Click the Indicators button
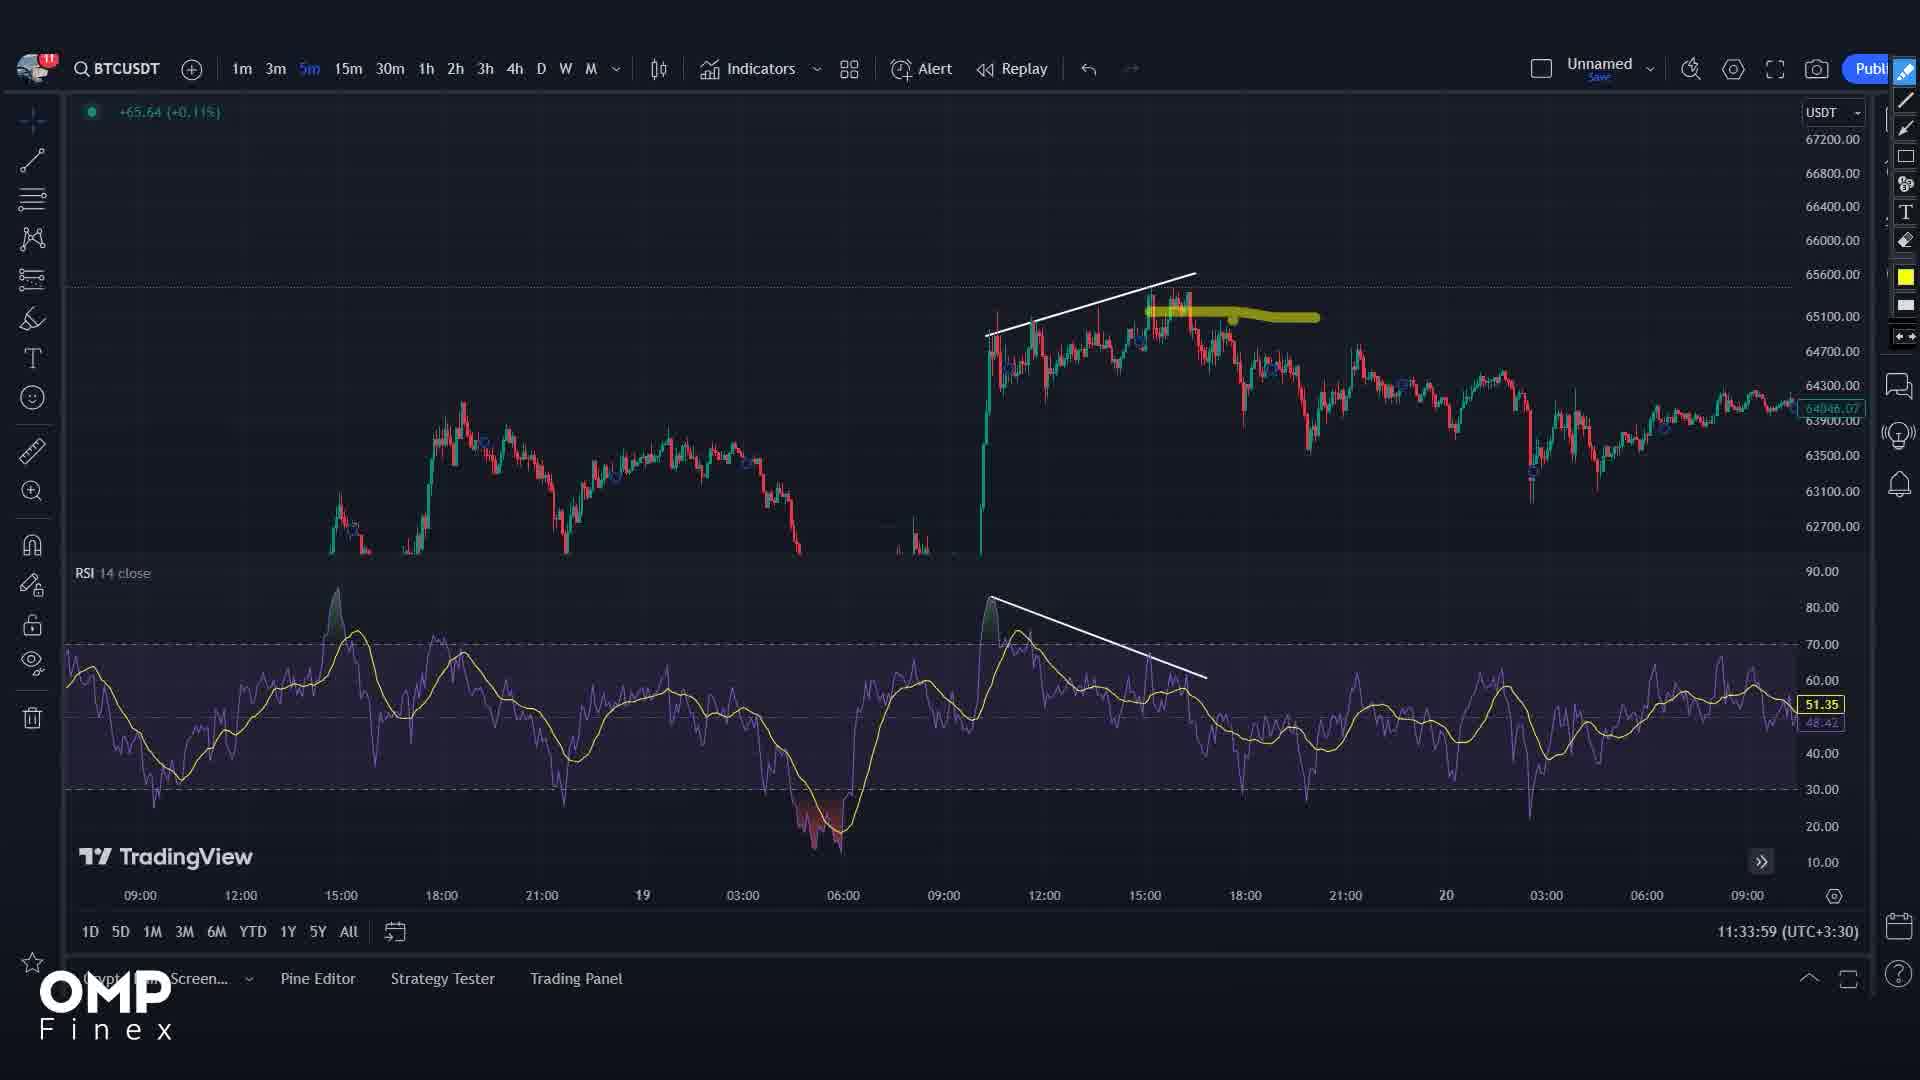 pos(749,69)
